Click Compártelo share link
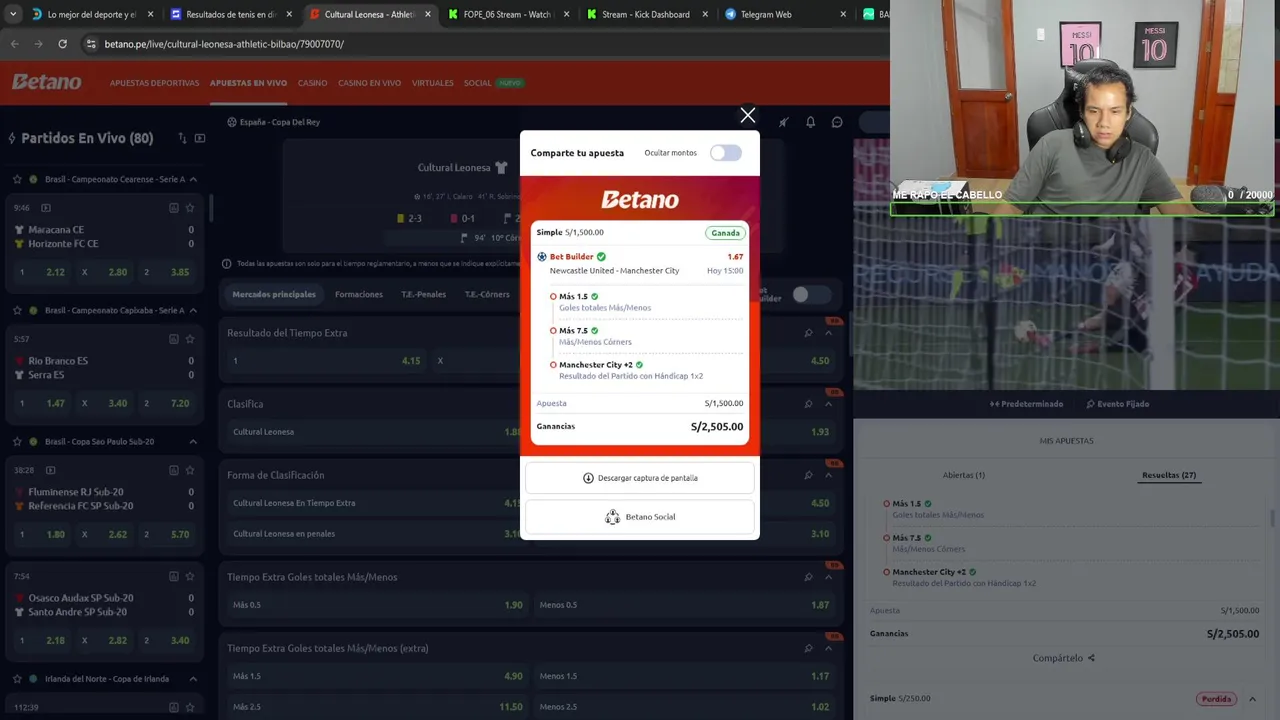This screenshot has height=720, width=1280. tap(1063, 658)
